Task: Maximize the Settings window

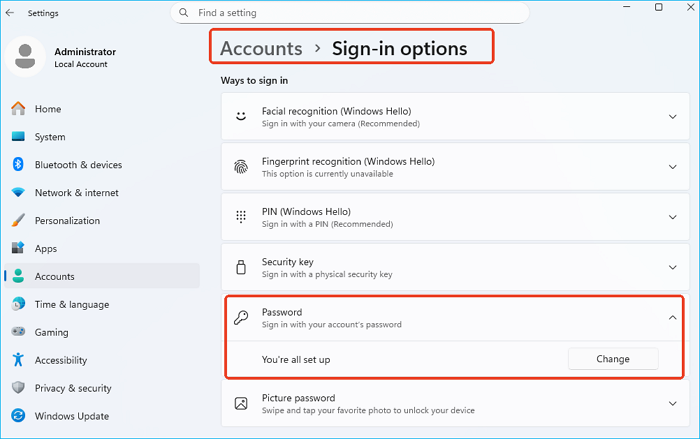Action: [658, 7]
